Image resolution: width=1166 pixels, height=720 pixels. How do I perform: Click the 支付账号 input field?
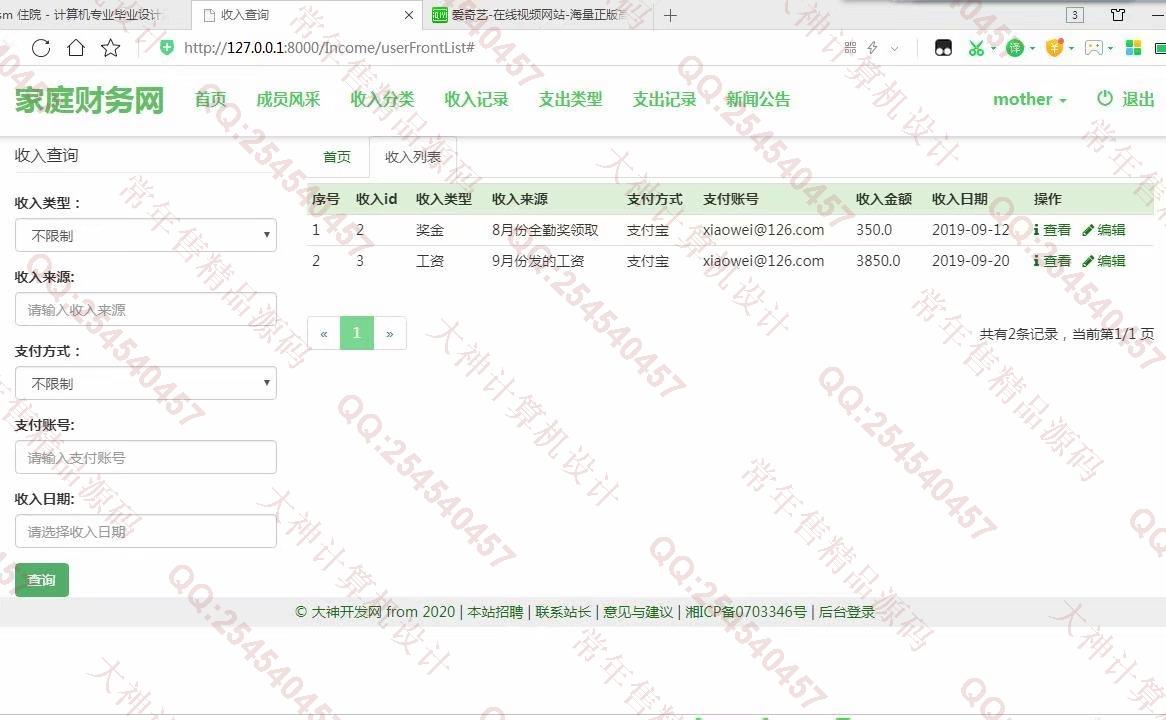(146, 457)
